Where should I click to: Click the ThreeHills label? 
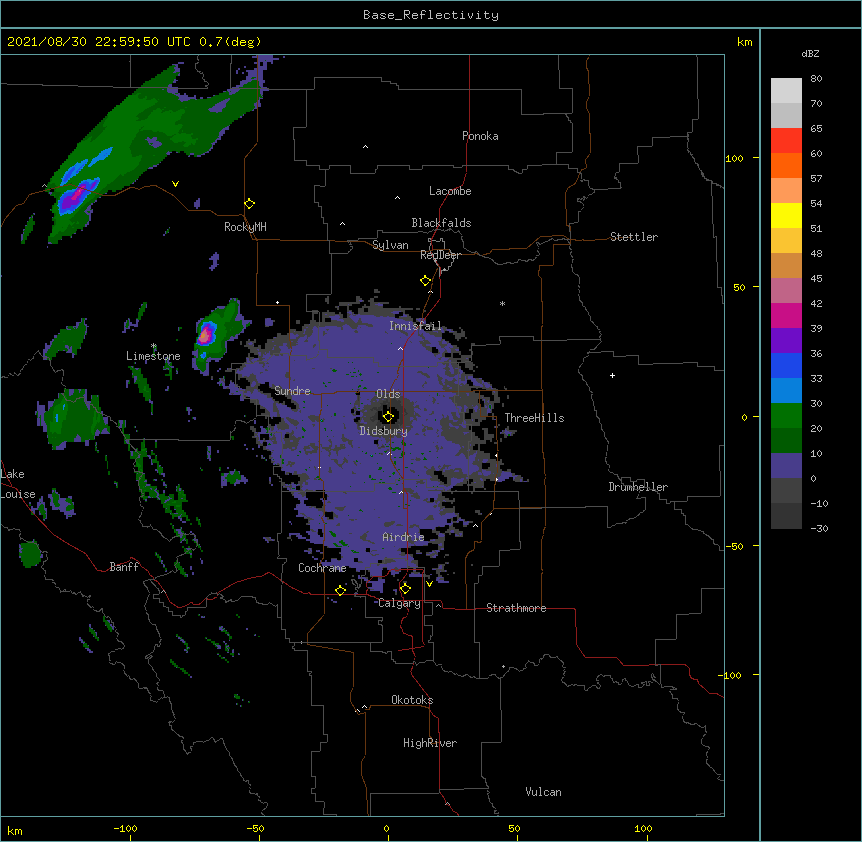tap(534, 418)
